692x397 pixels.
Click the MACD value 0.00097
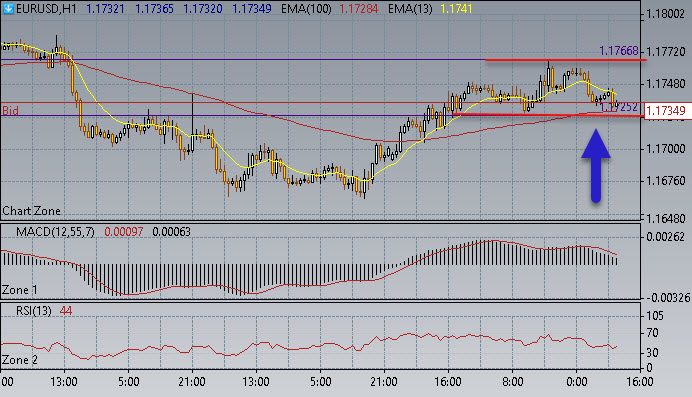(x=124, y=232)
